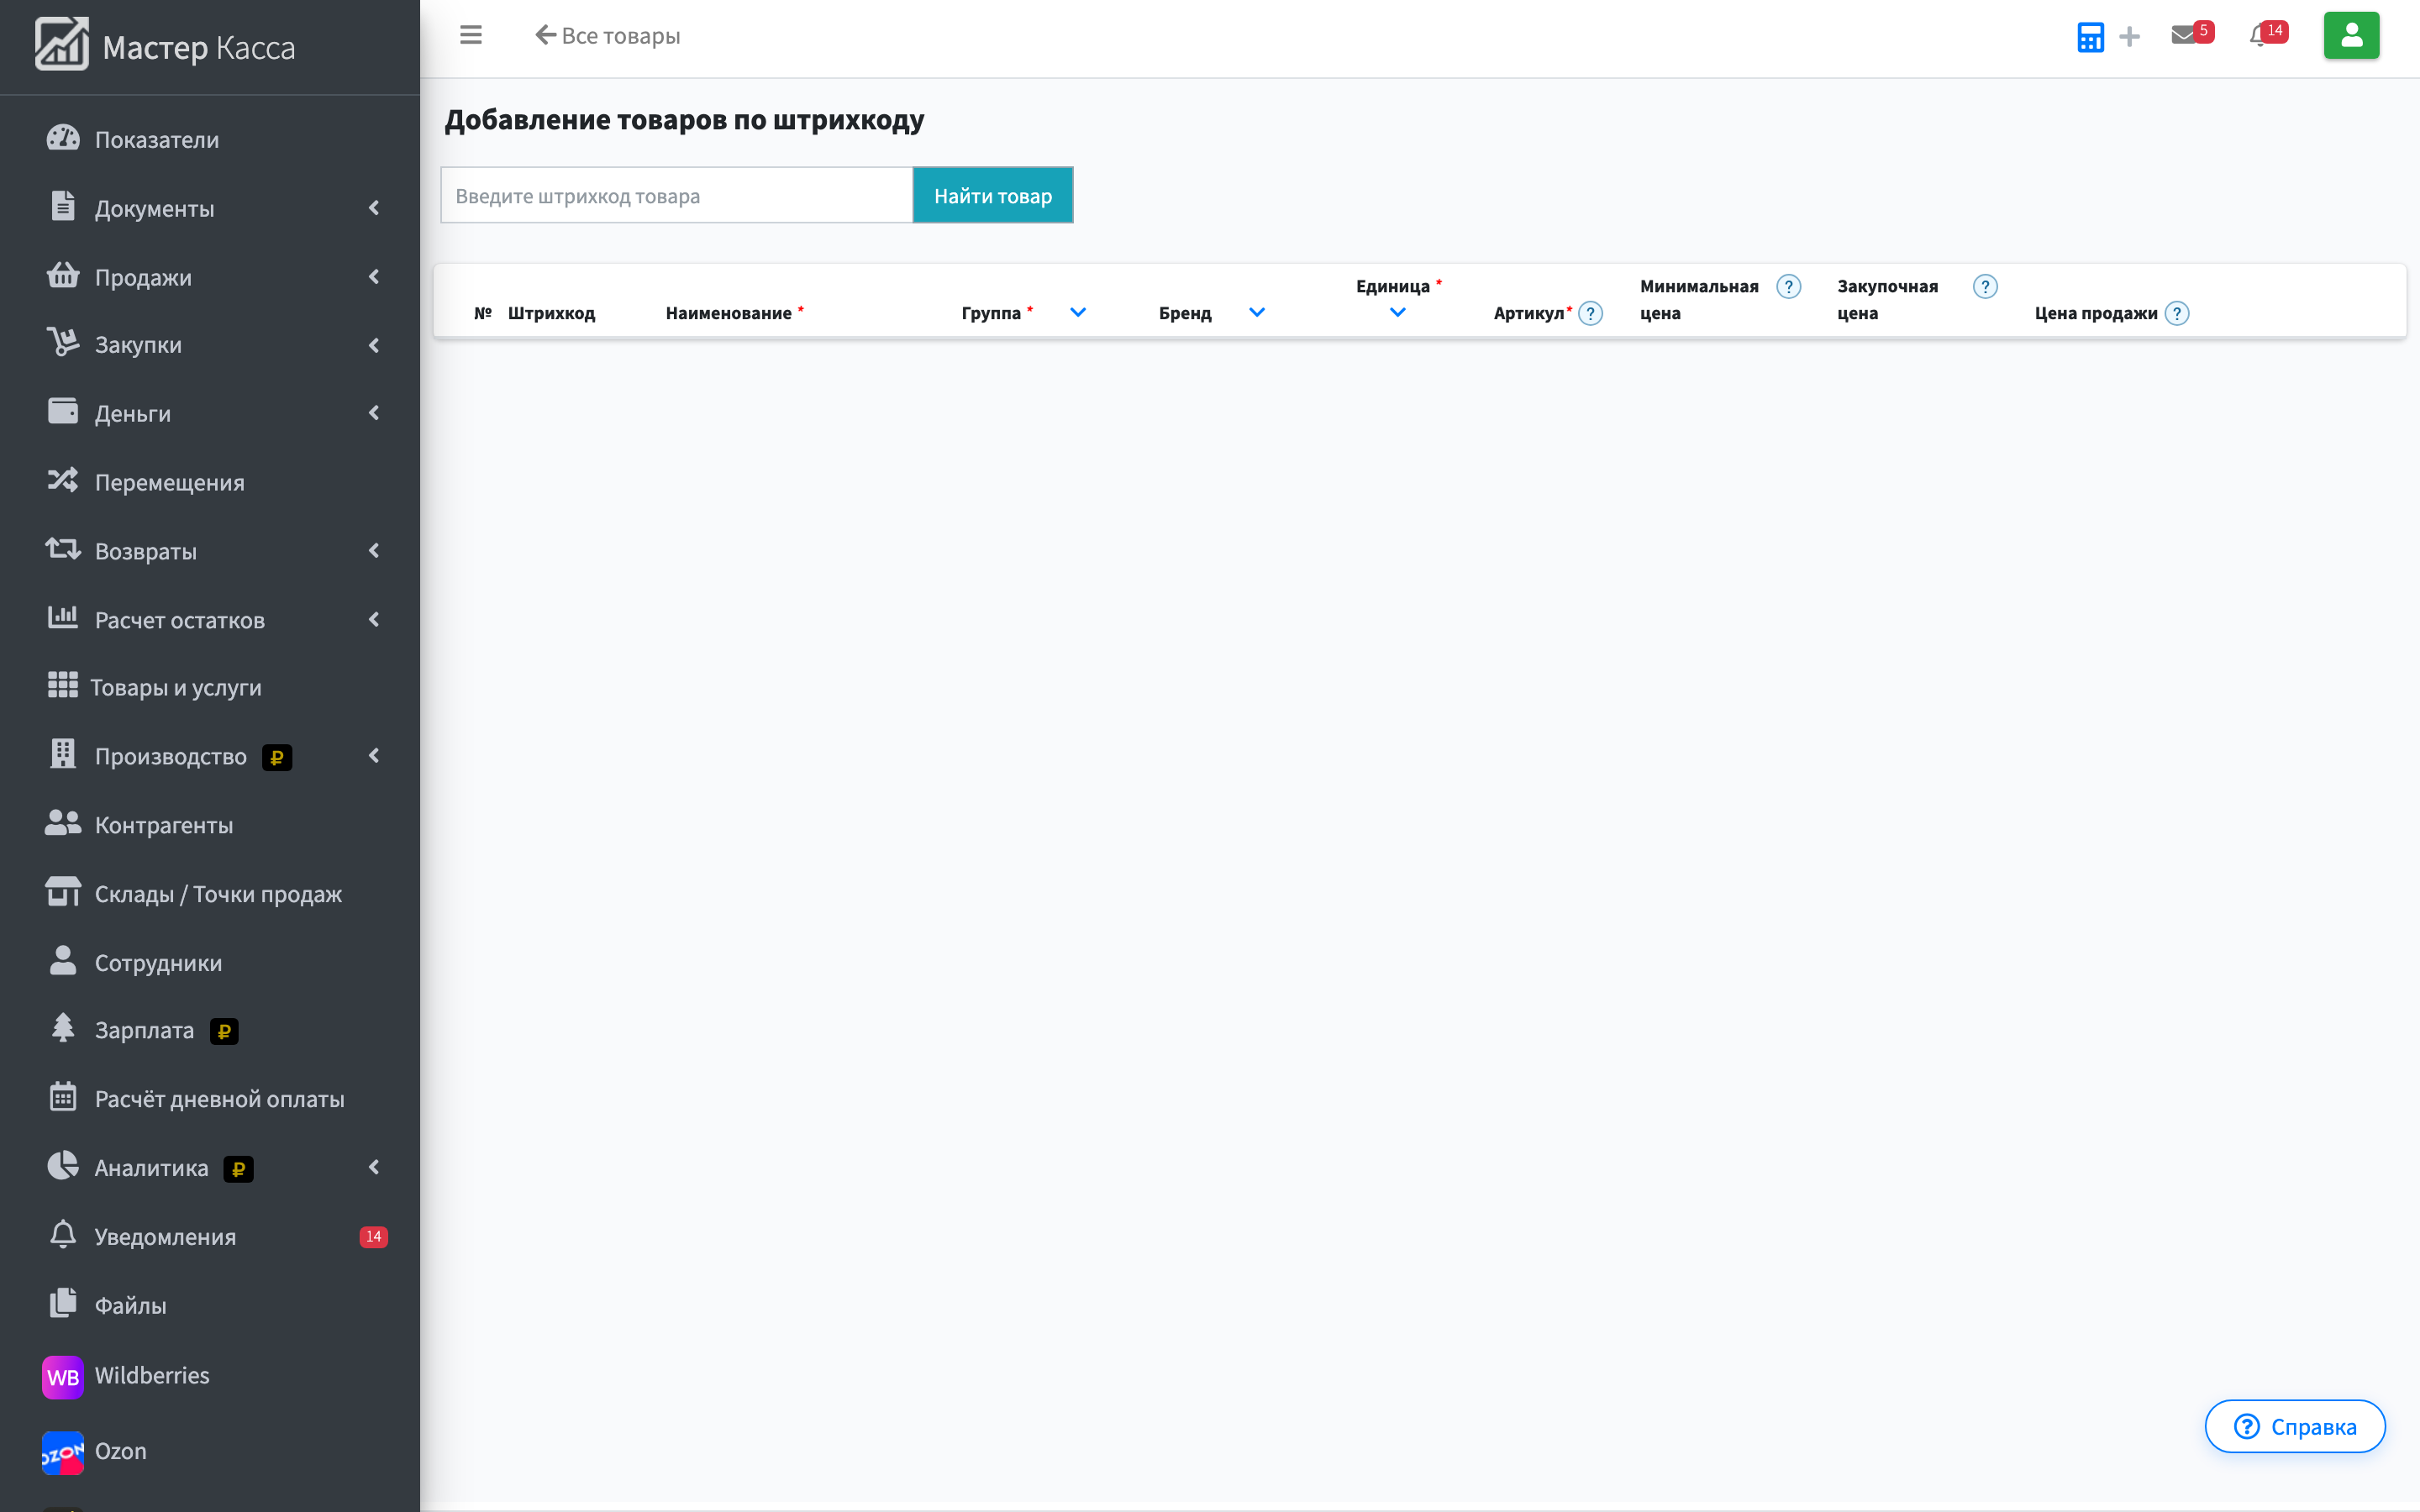Click the Штрихкод column header

coord(551,313)
